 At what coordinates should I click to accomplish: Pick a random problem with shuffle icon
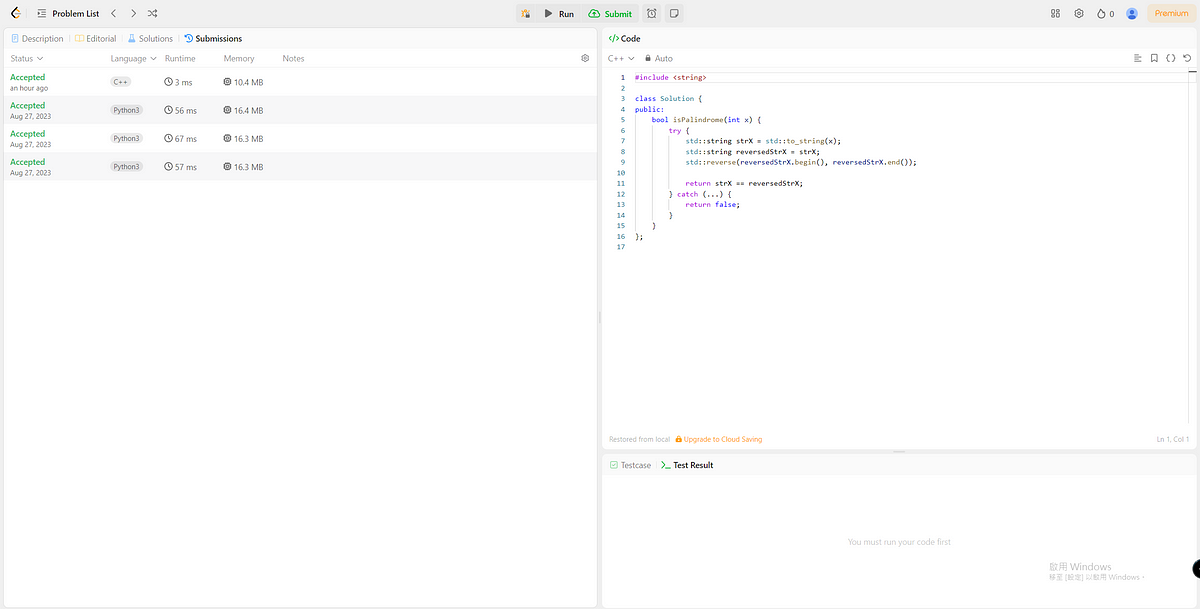152,14
